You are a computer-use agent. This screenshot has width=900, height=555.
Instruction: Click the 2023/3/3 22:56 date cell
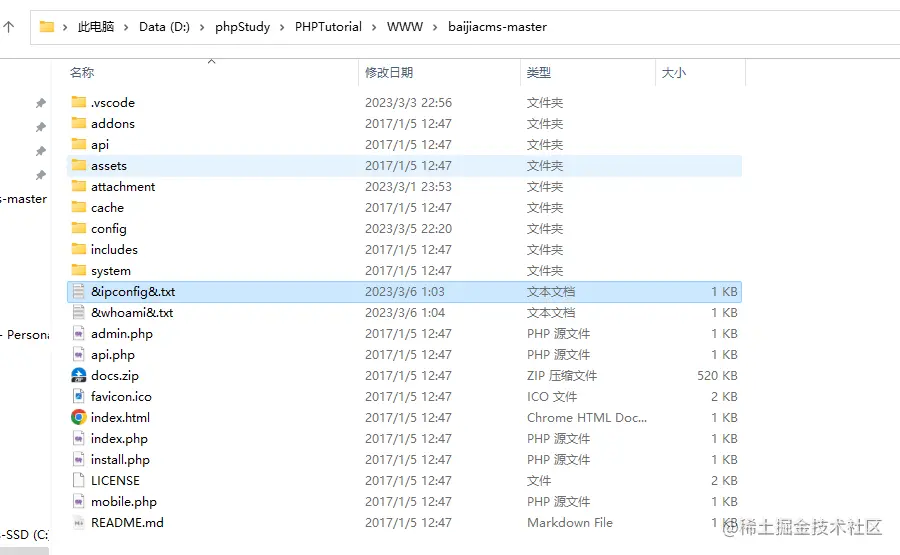(x=408, y=102)
